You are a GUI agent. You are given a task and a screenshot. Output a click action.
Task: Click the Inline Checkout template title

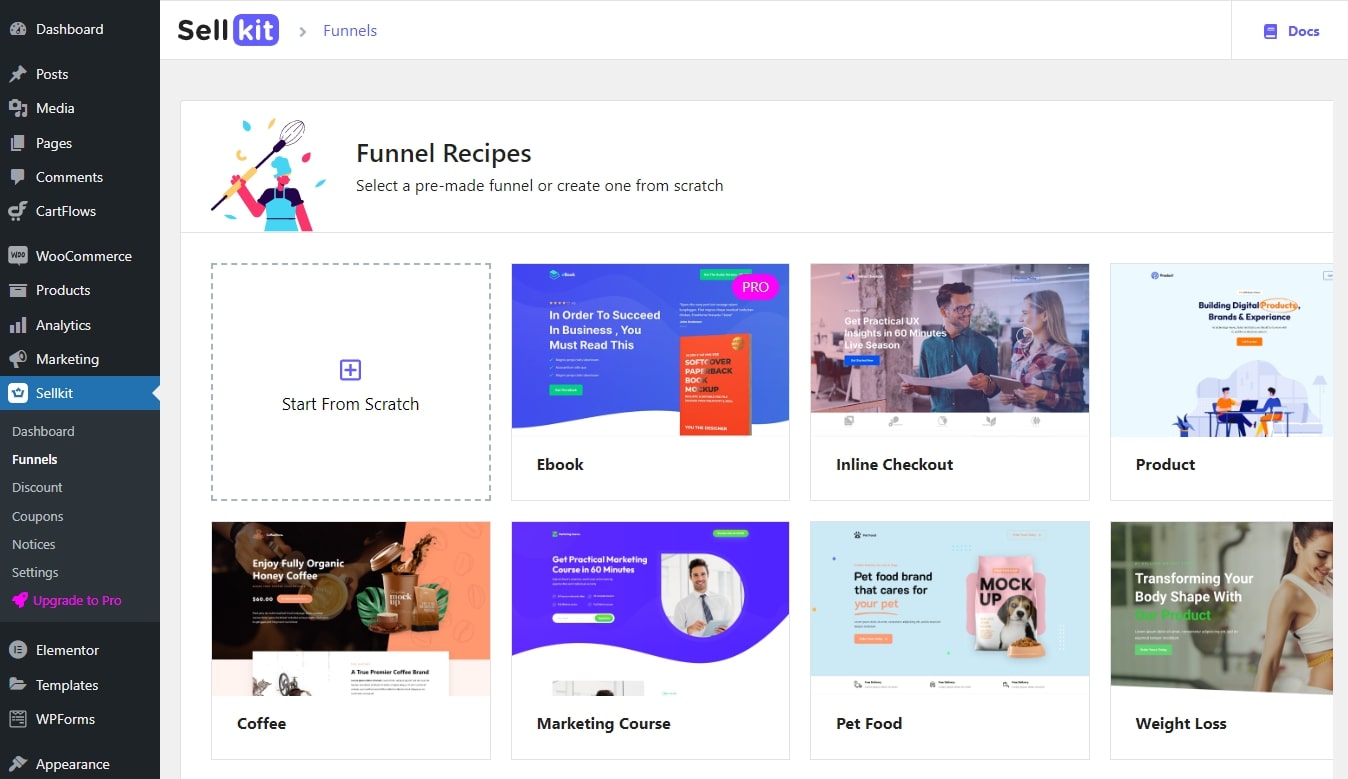895,464
